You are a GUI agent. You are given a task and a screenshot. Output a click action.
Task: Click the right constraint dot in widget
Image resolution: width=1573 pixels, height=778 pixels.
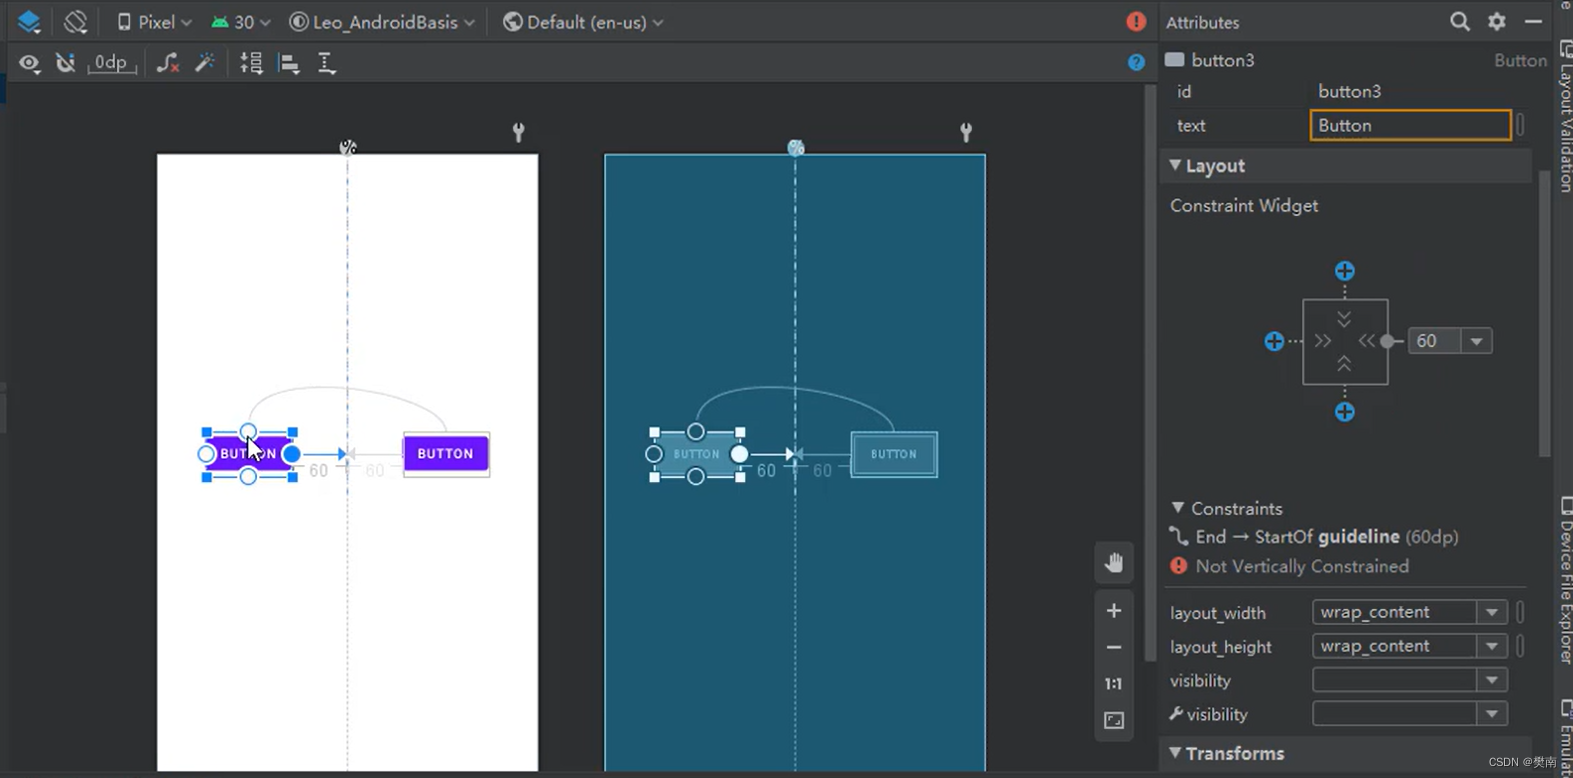coord(1387,341)
